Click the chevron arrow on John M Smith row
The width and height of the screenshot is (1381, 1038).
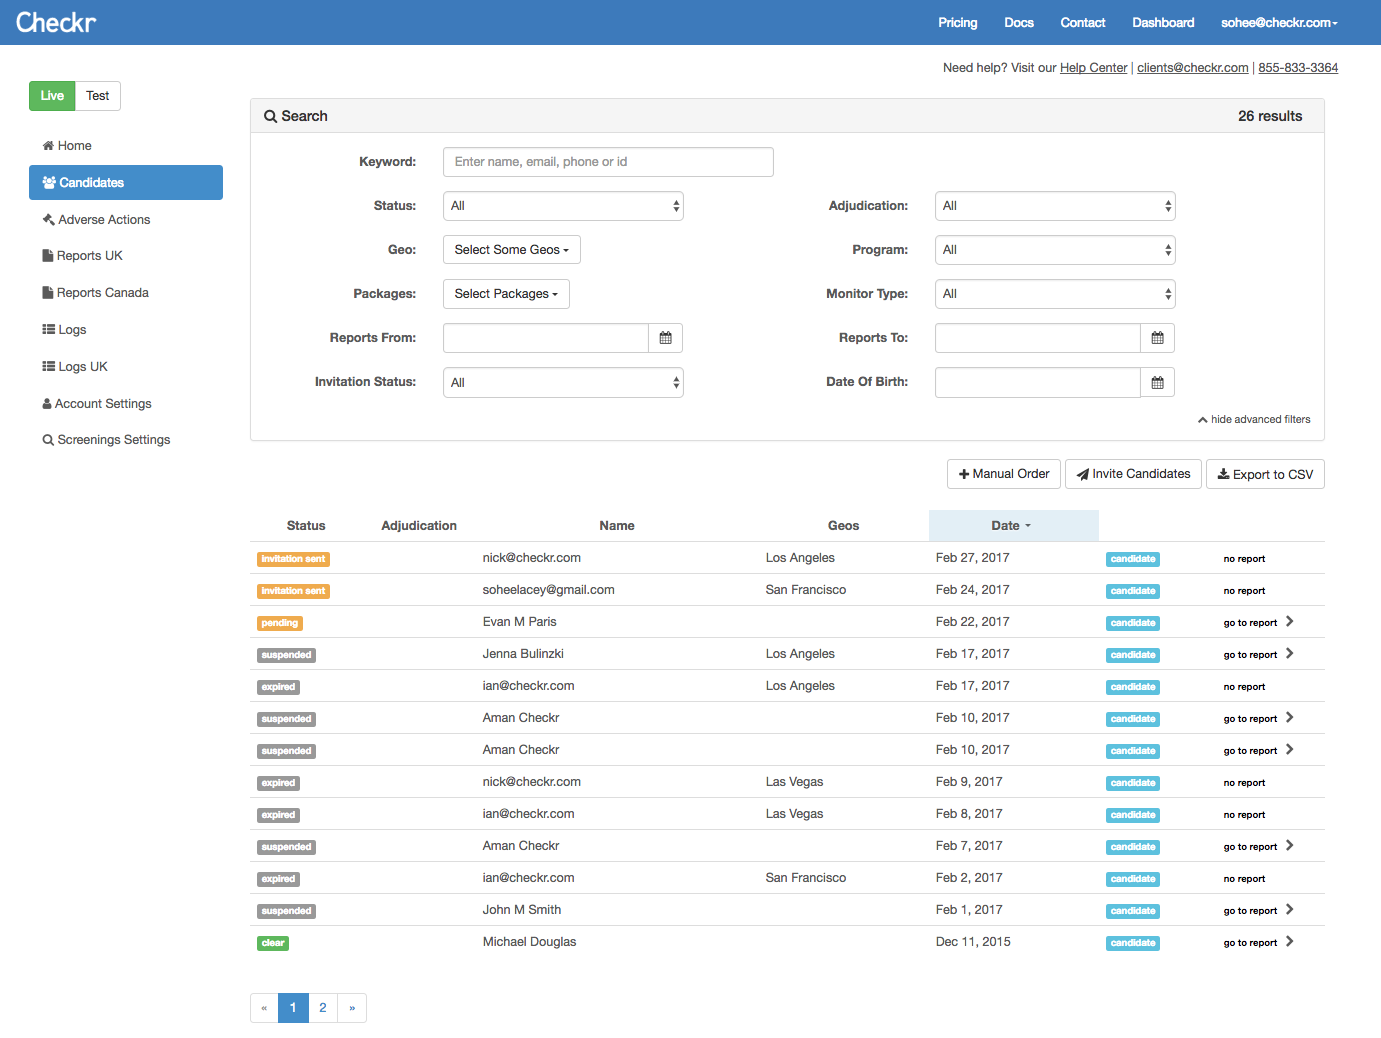(x=1290, y=910)
